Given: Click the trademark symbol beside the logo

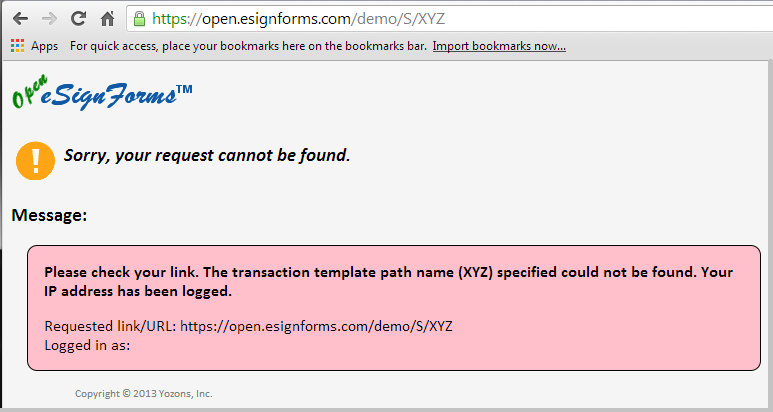Looking at the screenshot, I should coord(184,91).
